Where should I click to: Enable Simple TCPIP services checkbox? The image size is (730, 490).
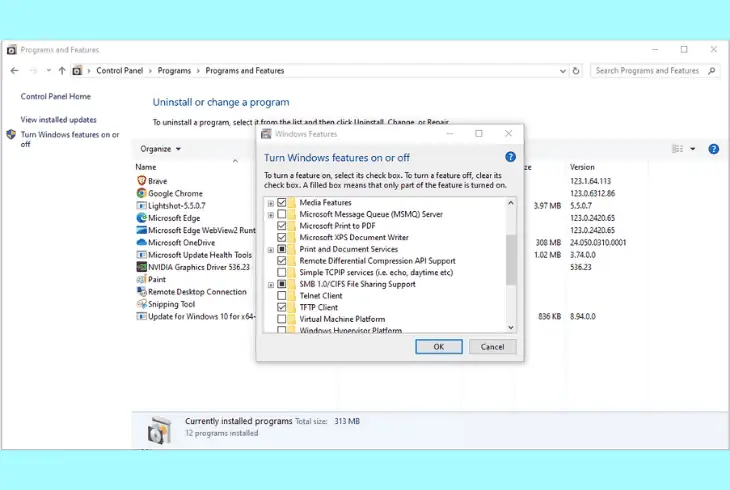coord(282,272)
